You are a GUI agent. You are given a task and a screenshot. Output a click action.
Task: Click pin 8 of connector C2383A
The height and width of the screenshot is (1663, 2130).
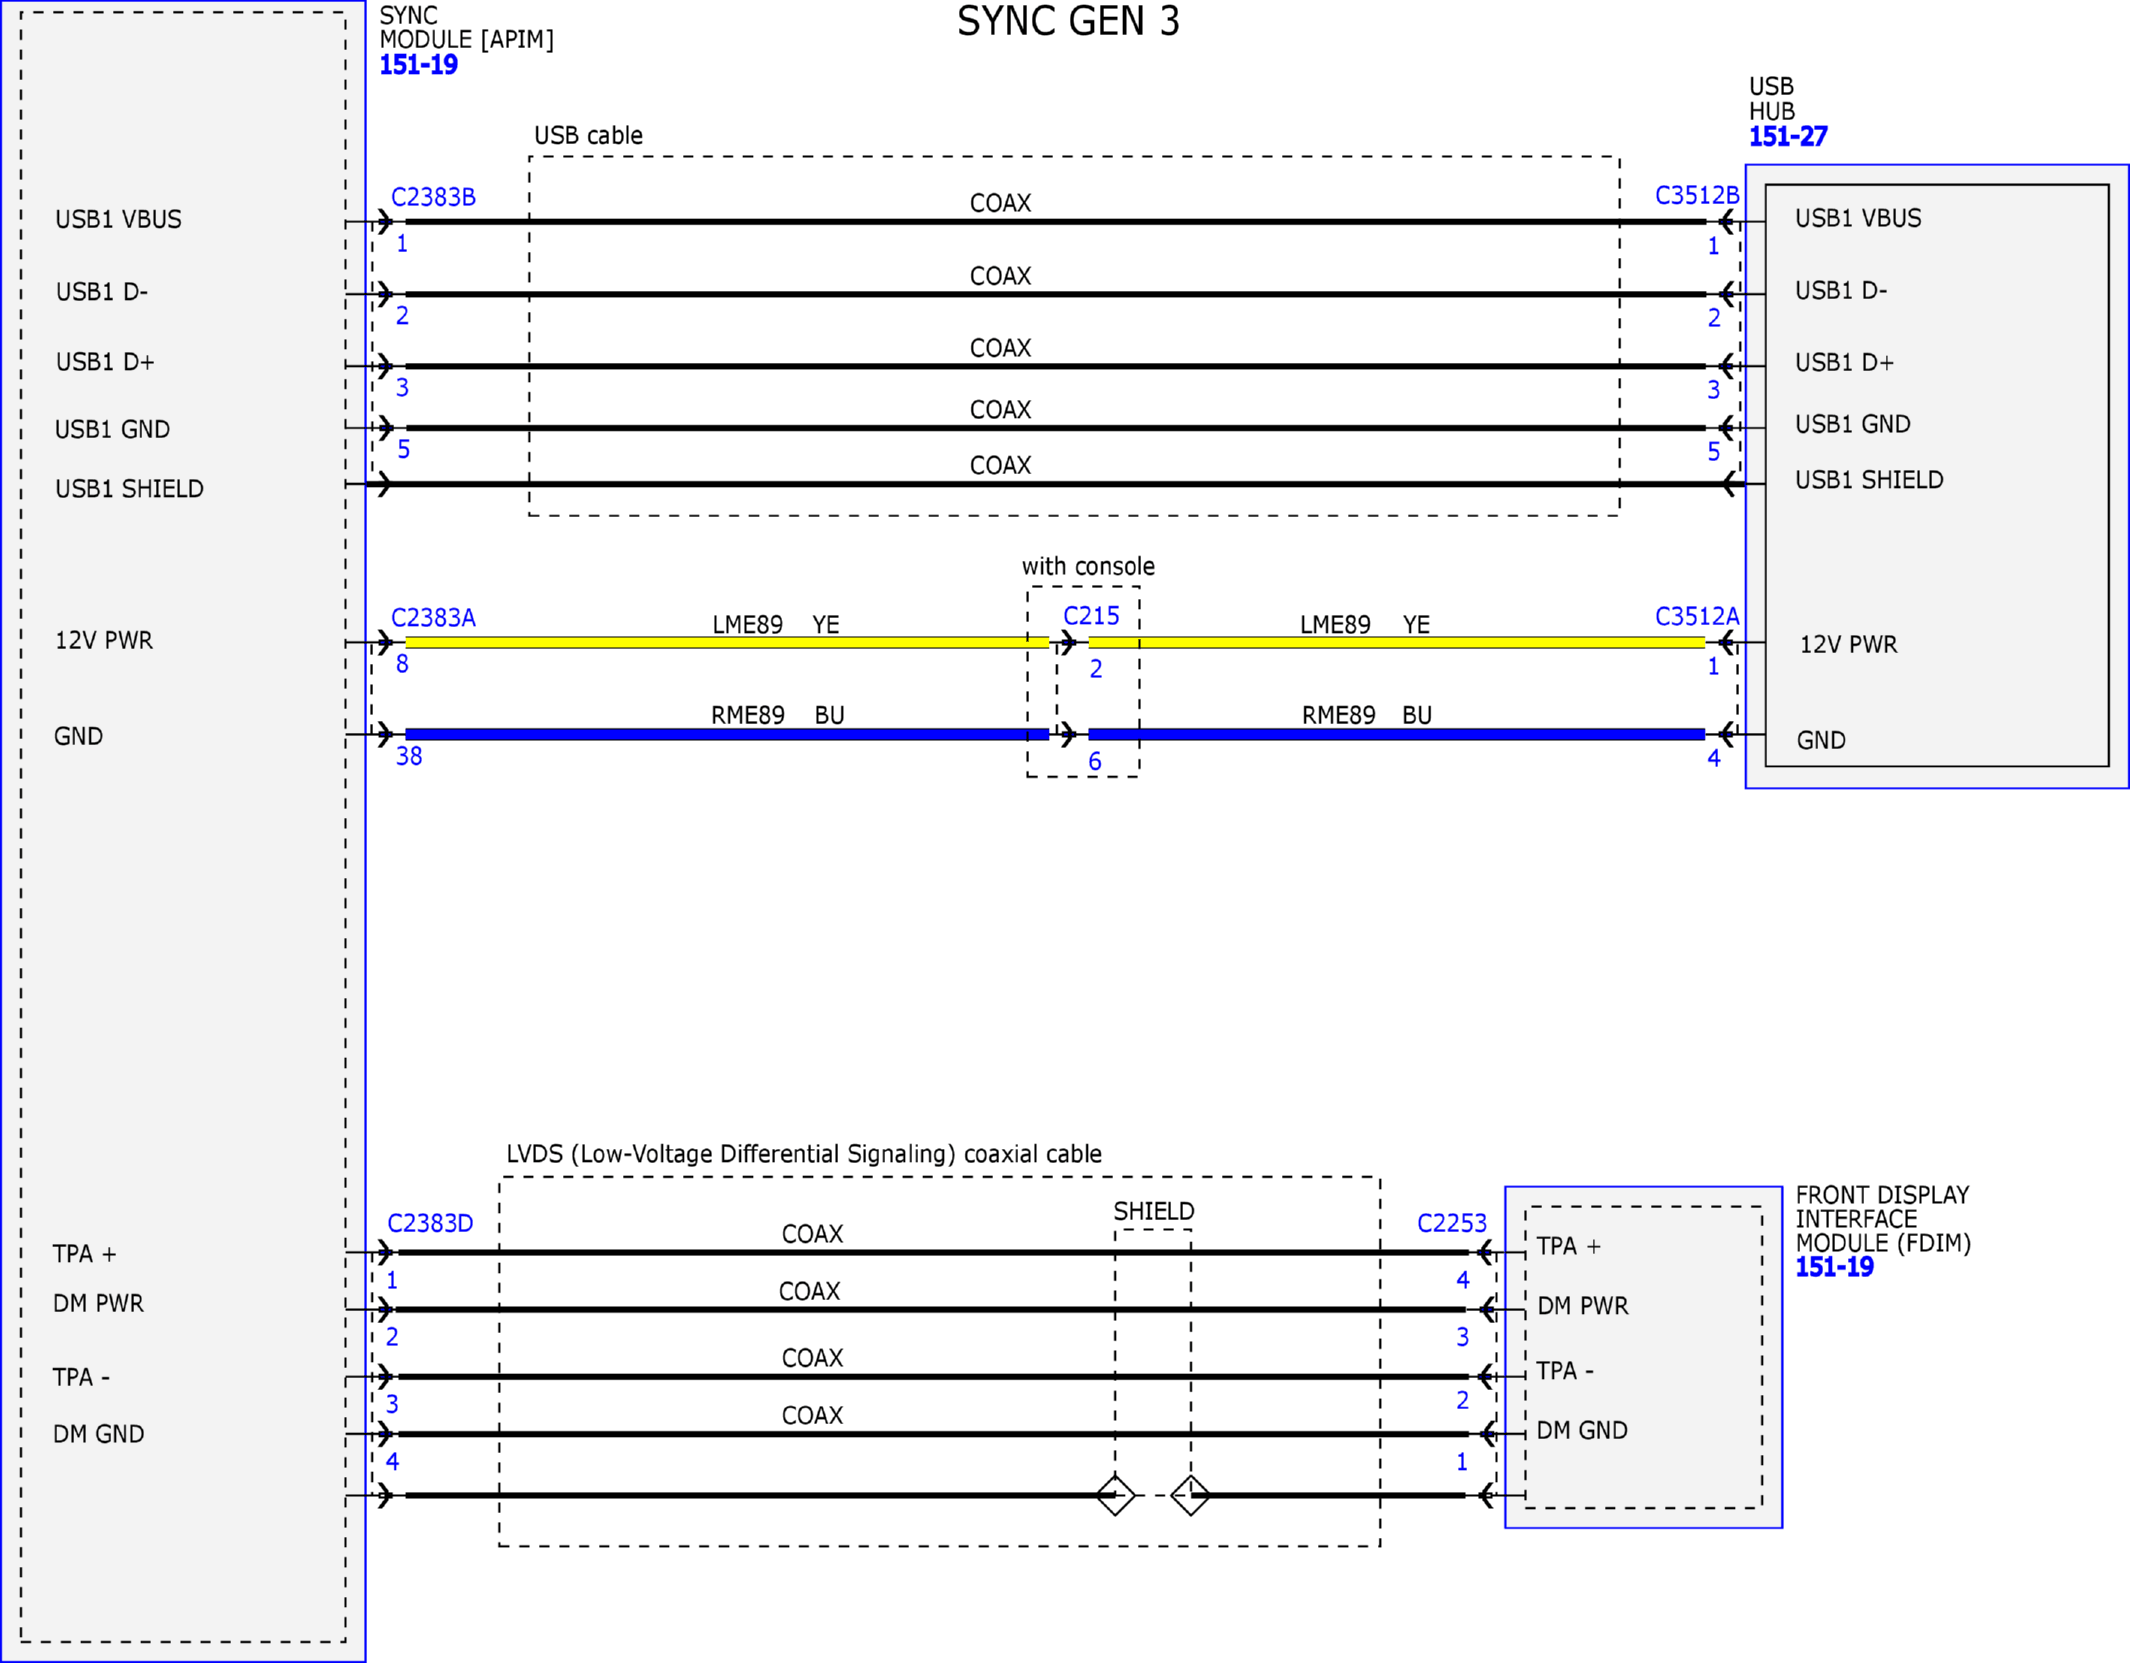[x=402, y=664]
